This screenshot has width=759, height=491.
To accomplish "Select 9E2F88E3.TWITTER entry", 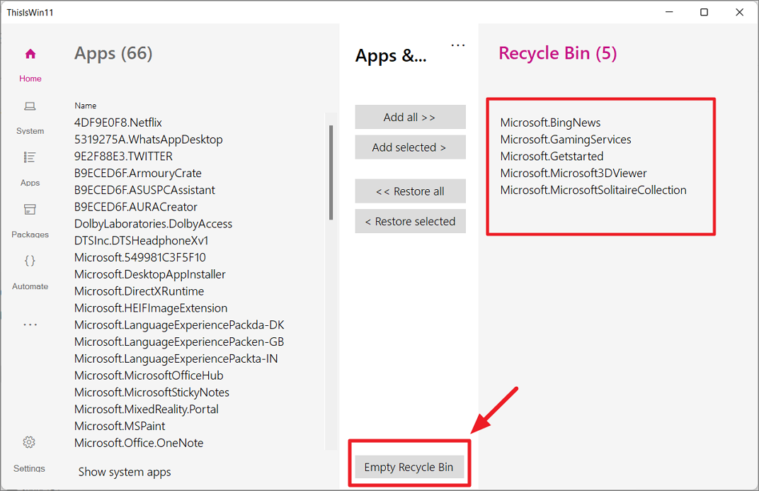I will pos(123,156).
